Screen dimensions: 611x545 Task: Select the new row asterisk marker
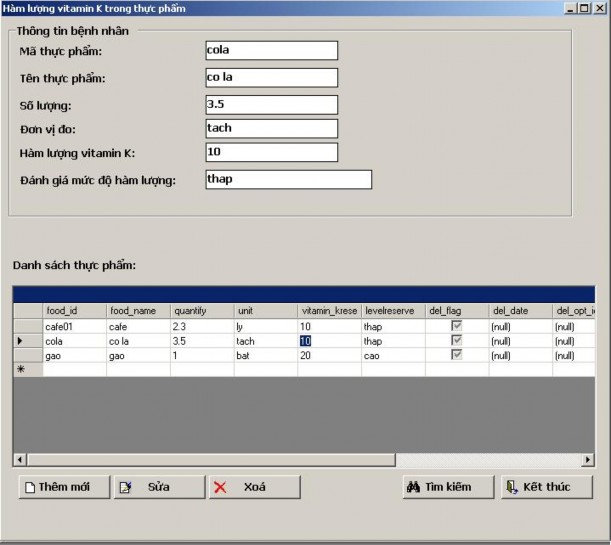tap(27, 370)
